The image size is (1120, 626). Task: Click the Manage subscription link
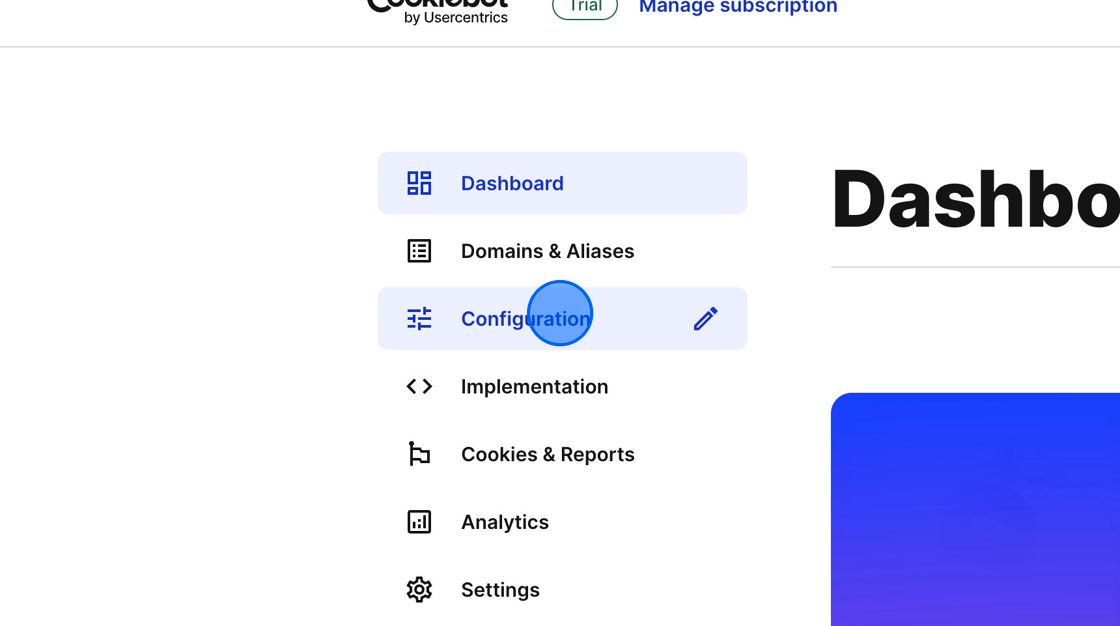pyautogui.click(x=737, y=8)
